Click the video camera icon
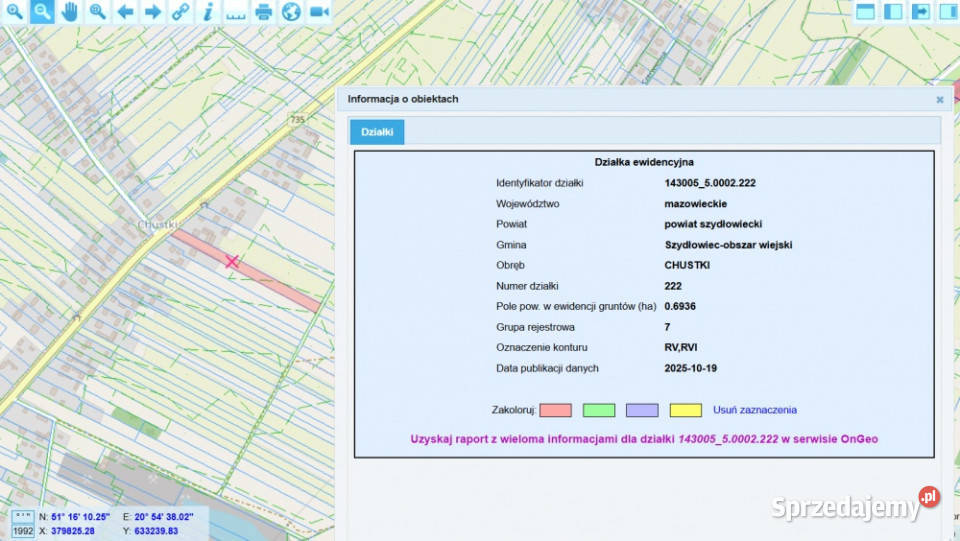The height and width of the screenshot is (541, 960). click(319, 12)
